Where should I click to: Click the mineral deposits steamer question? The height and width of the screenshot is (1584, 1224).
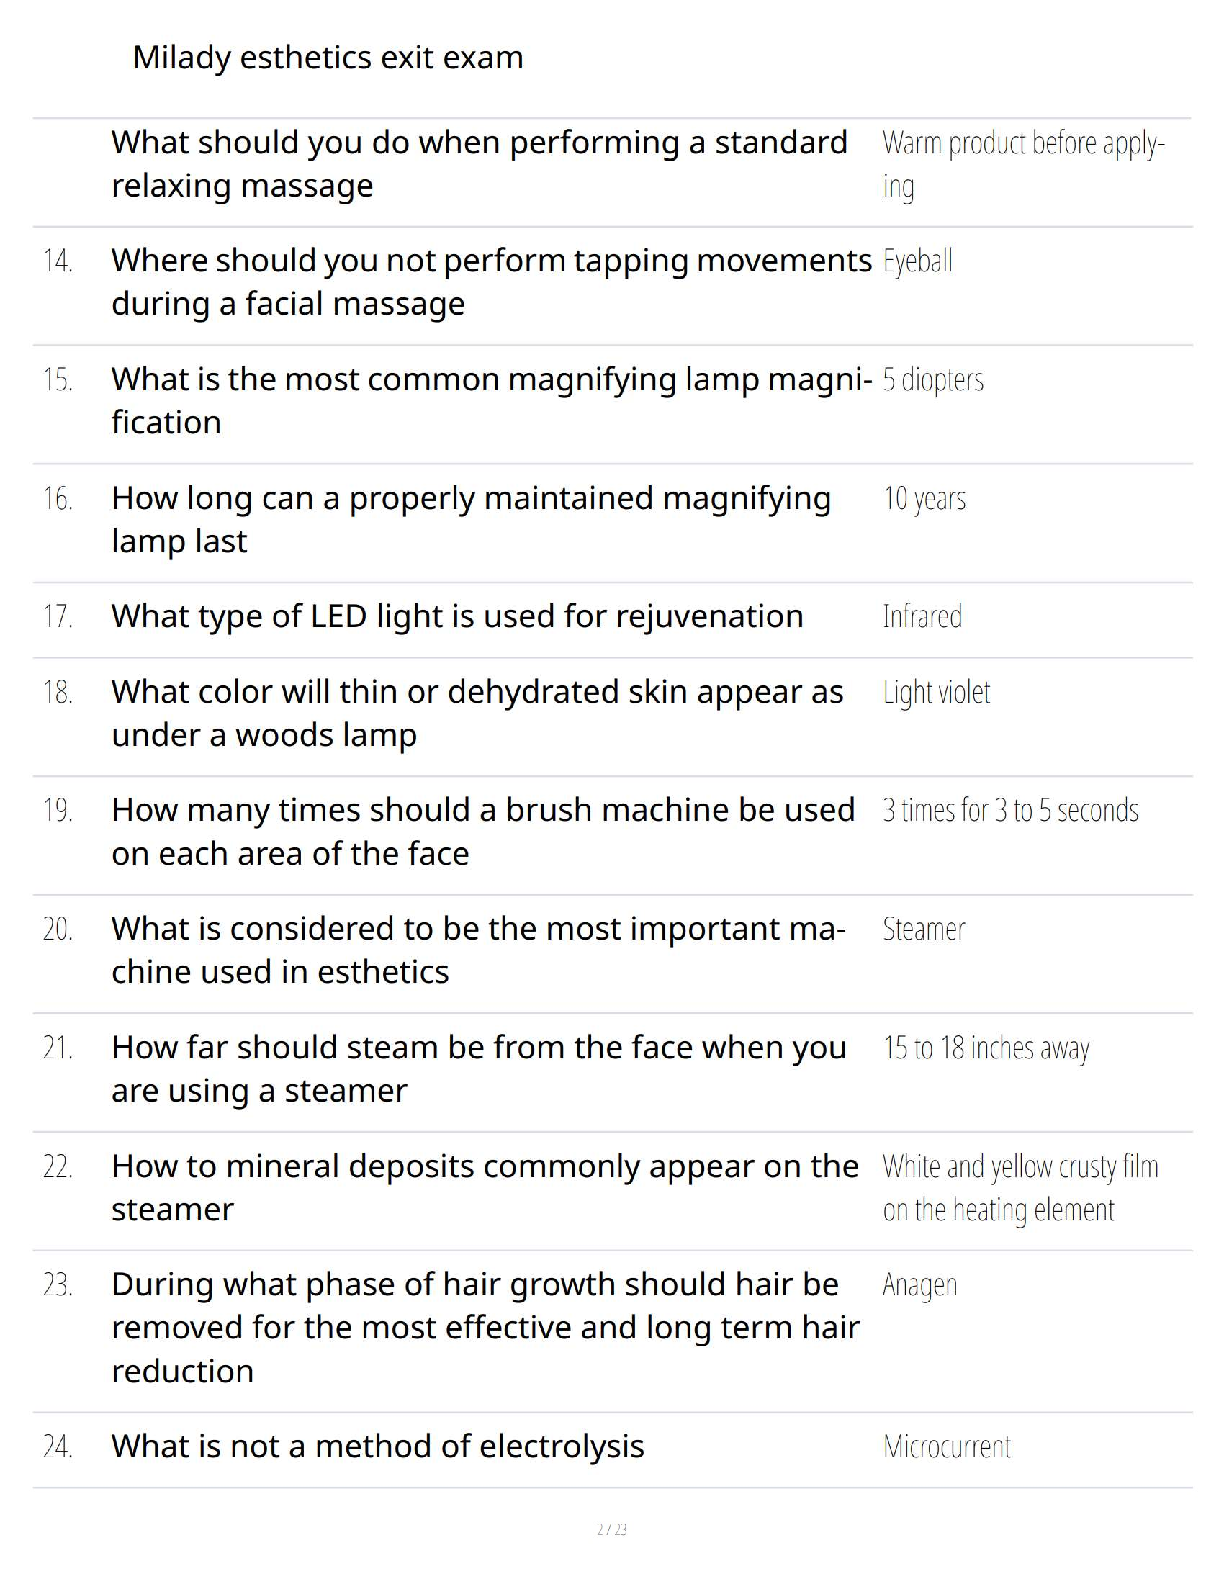[485, 1187]
